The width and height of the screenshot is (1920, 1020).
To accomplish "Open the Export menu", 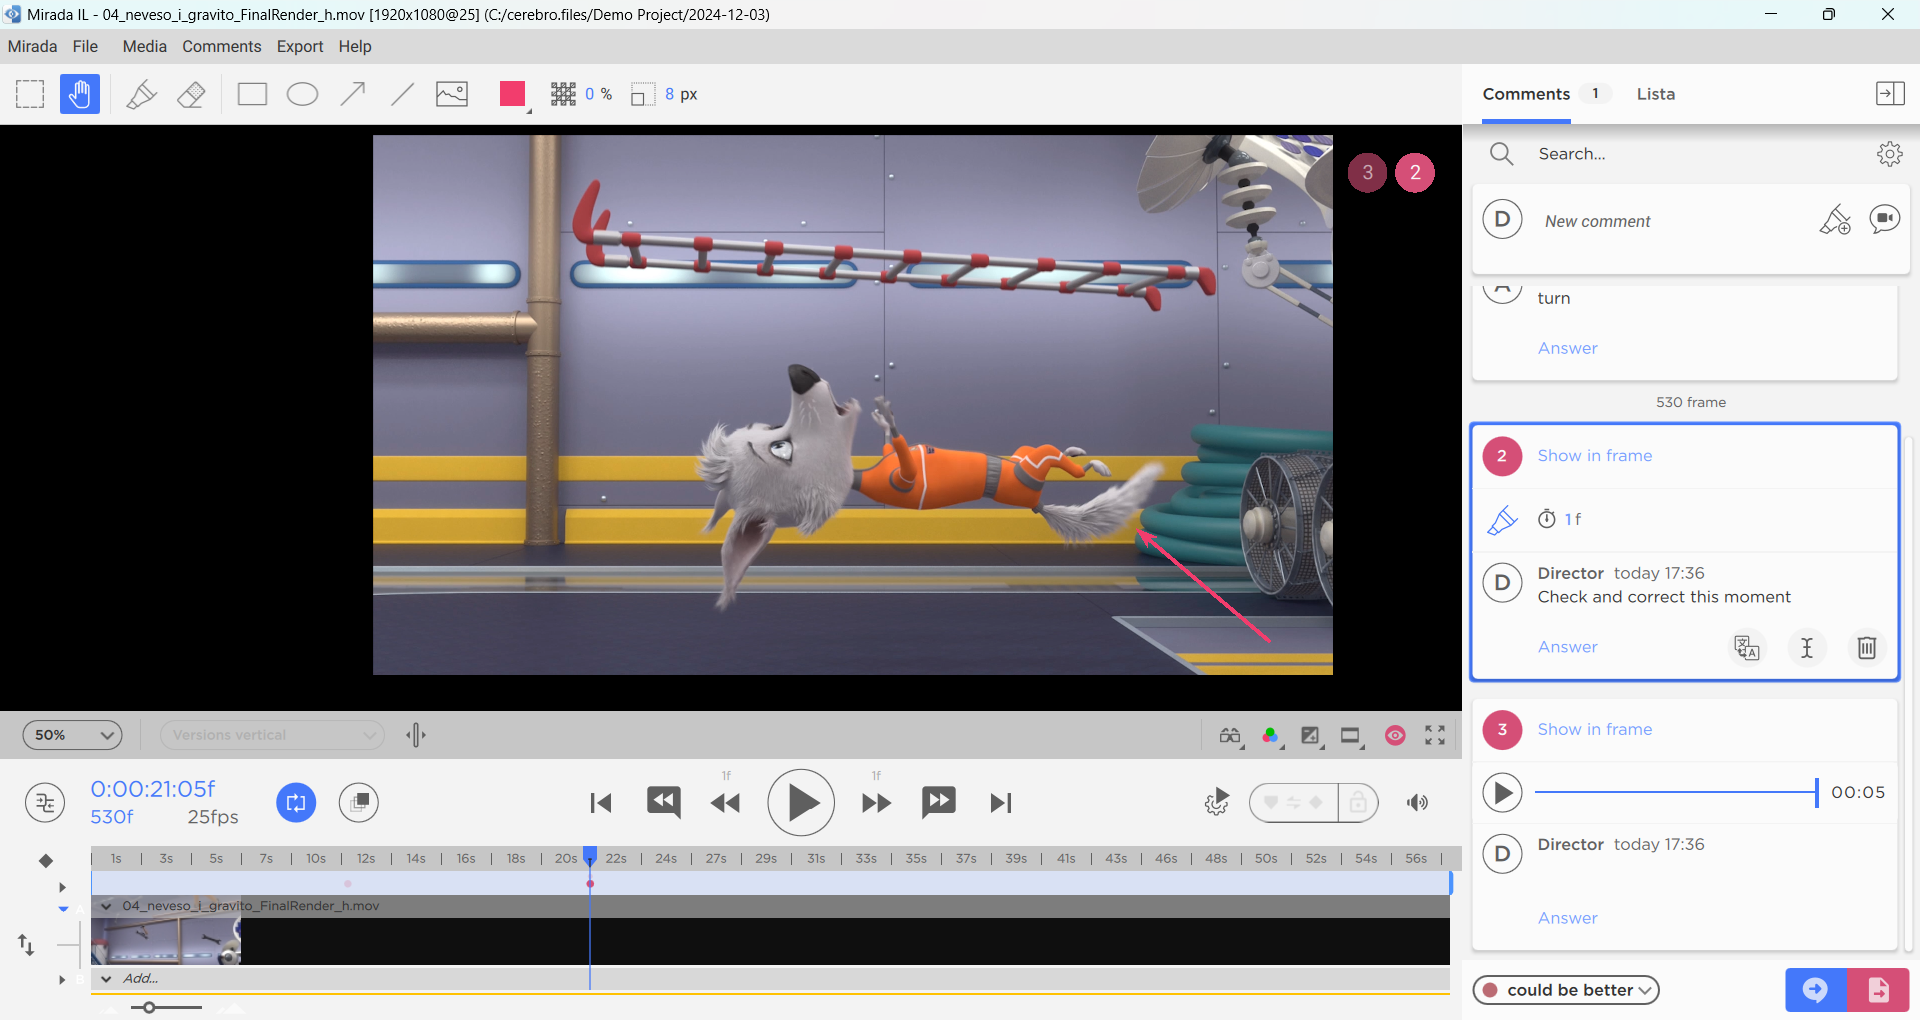I will [x=300, y=46].
